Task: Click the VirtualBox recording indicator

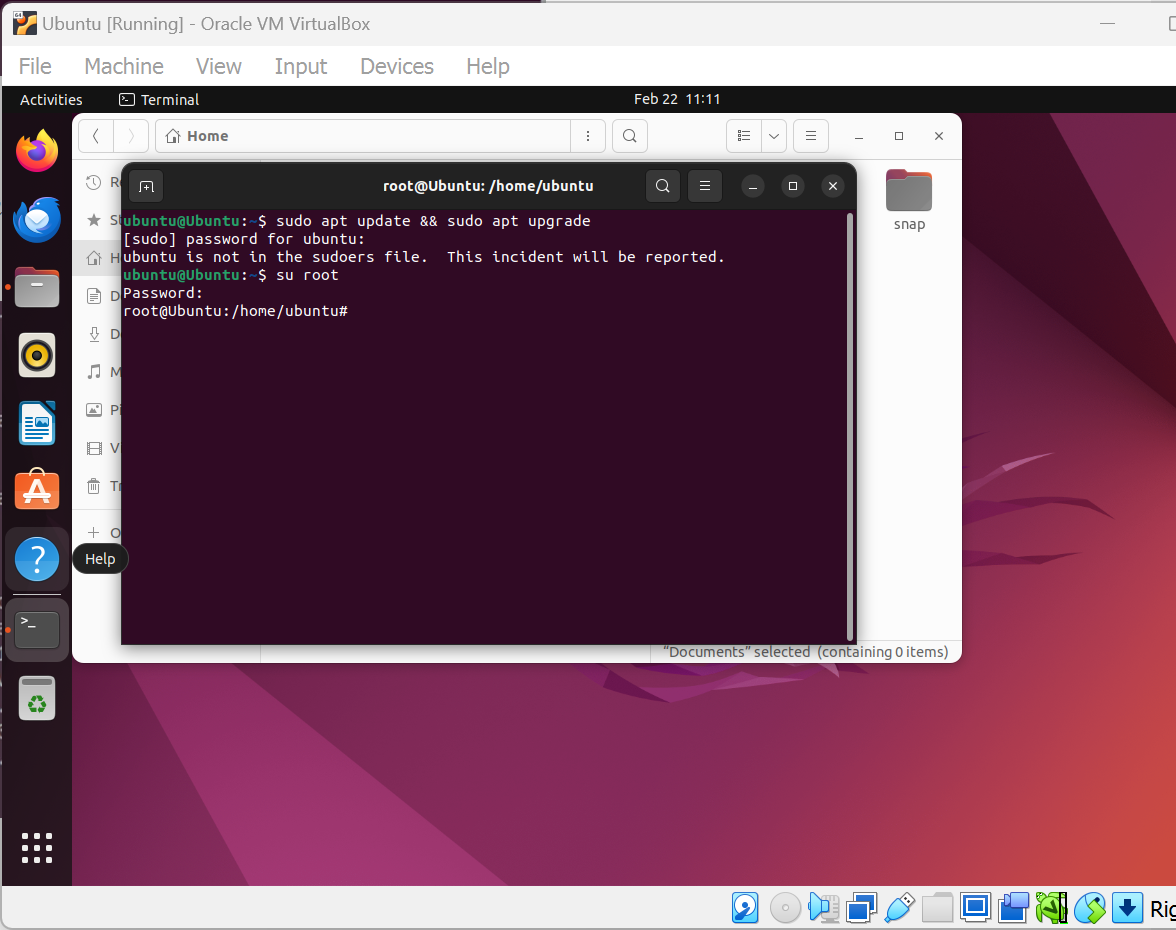Action: click(1013, 908)
